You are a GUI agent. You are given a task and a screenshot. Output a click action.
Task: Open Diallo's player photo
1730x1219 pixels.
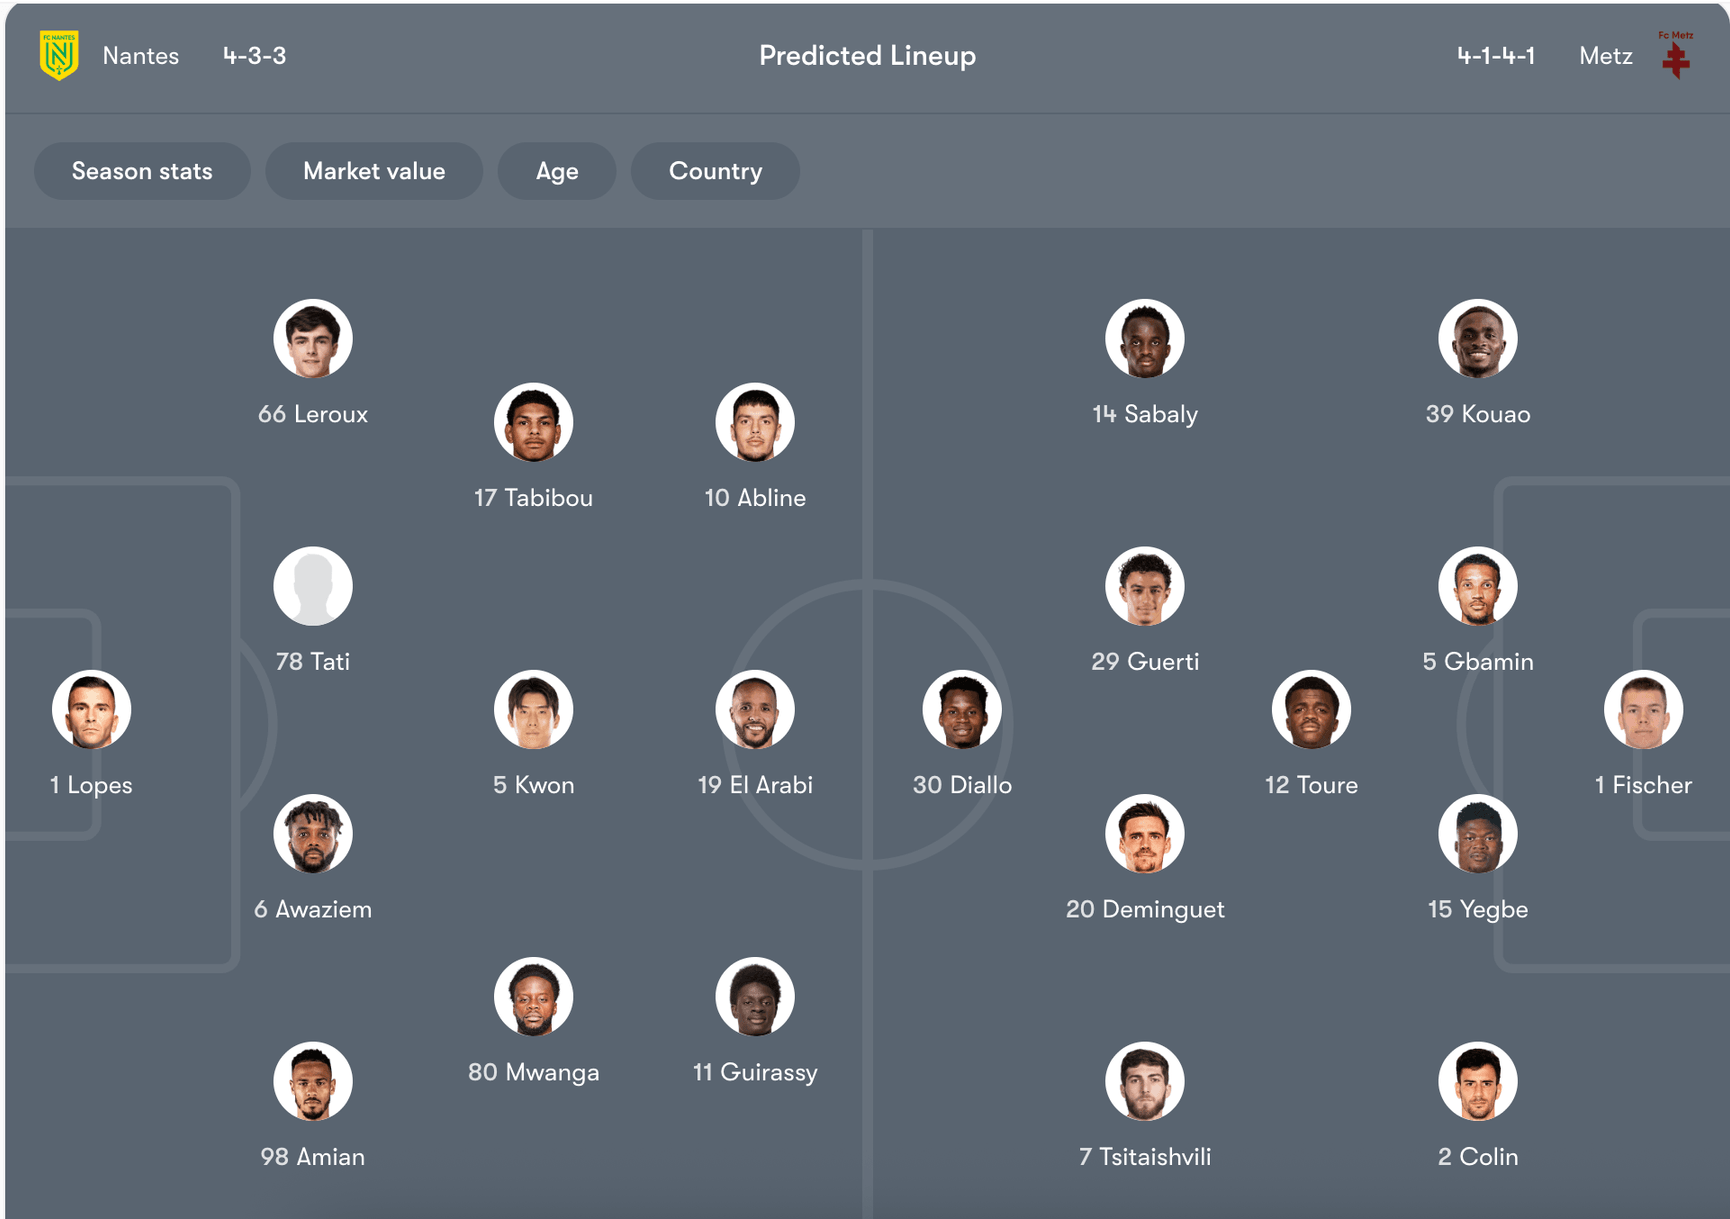pos(962,710)
